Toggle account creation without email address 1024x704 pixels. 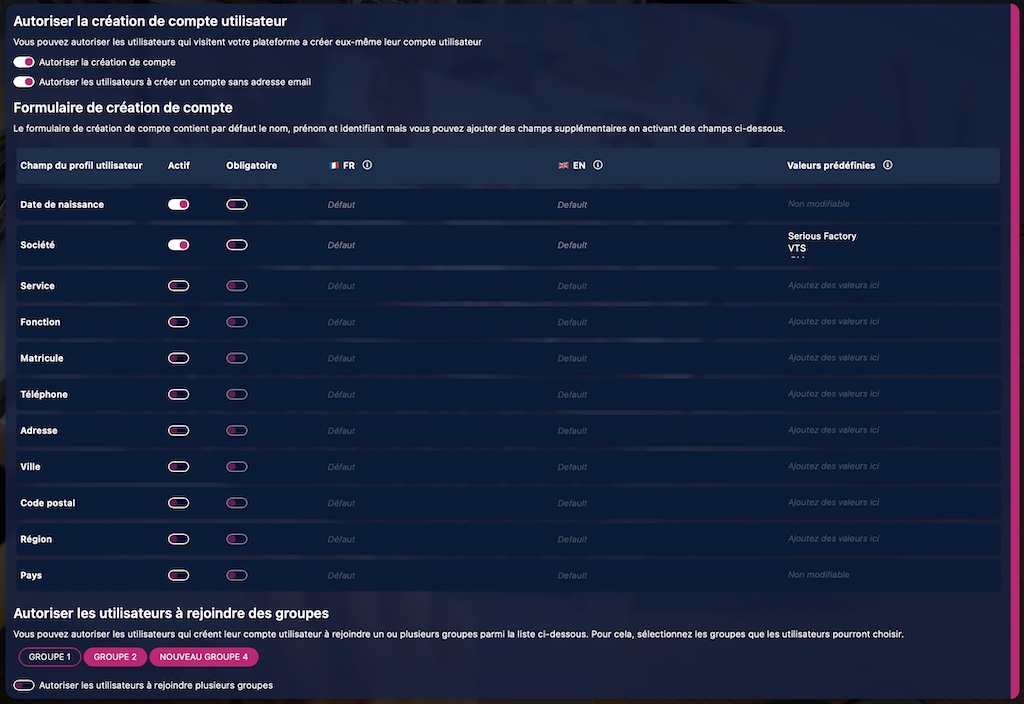point(22,81)
